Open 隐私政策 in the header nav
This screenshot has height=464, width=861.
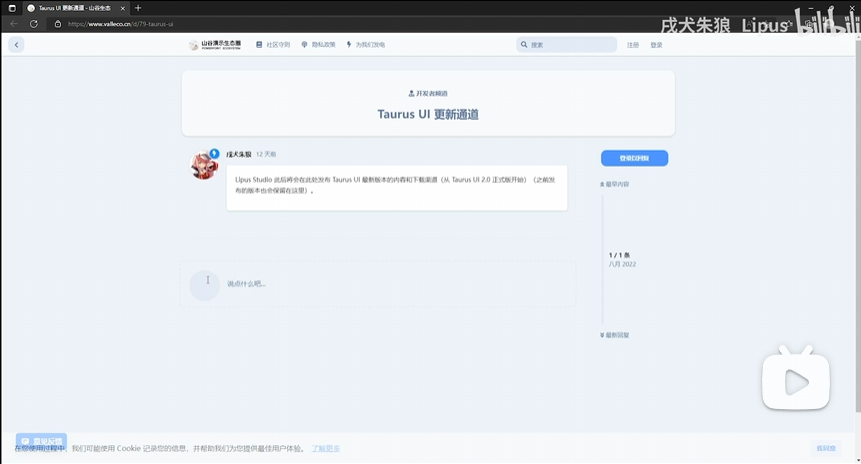[318, 45]
